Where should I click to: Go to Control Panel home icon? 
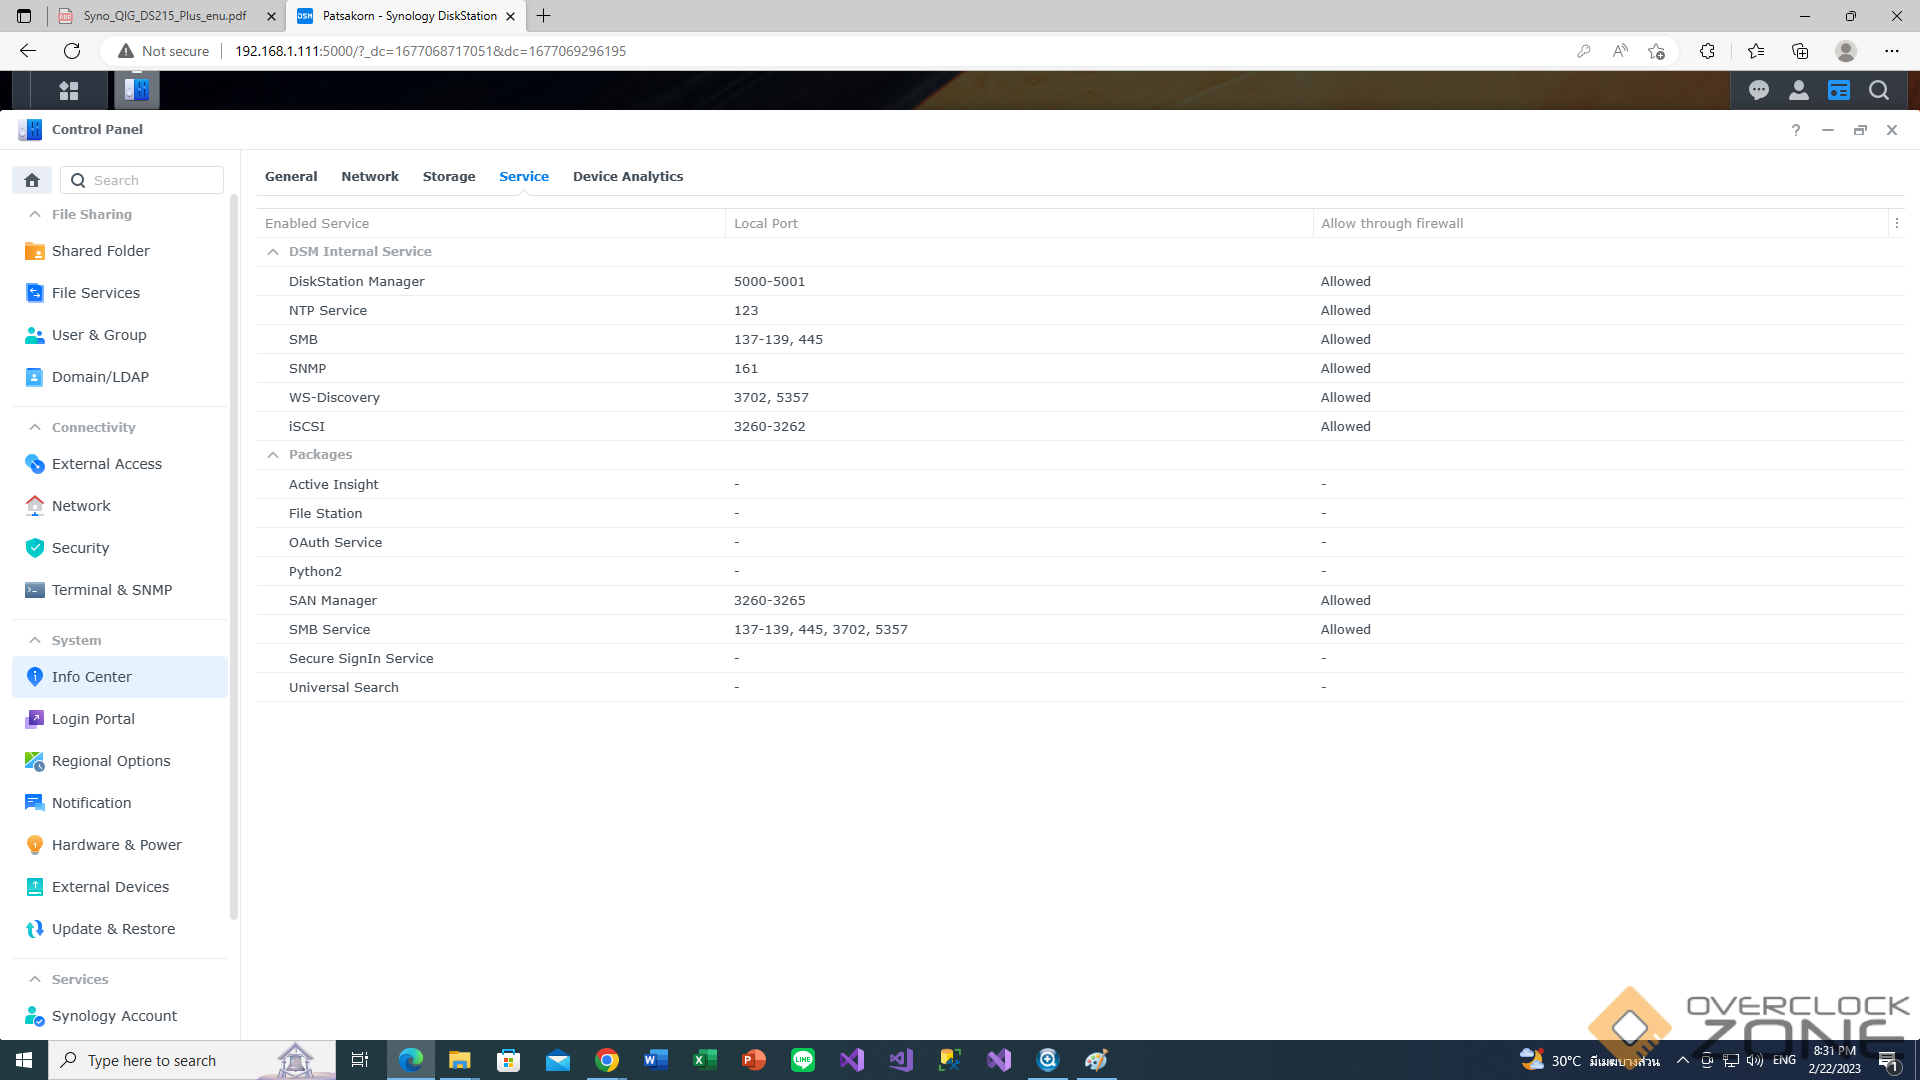pyautogui.click(x=32, y=180)
